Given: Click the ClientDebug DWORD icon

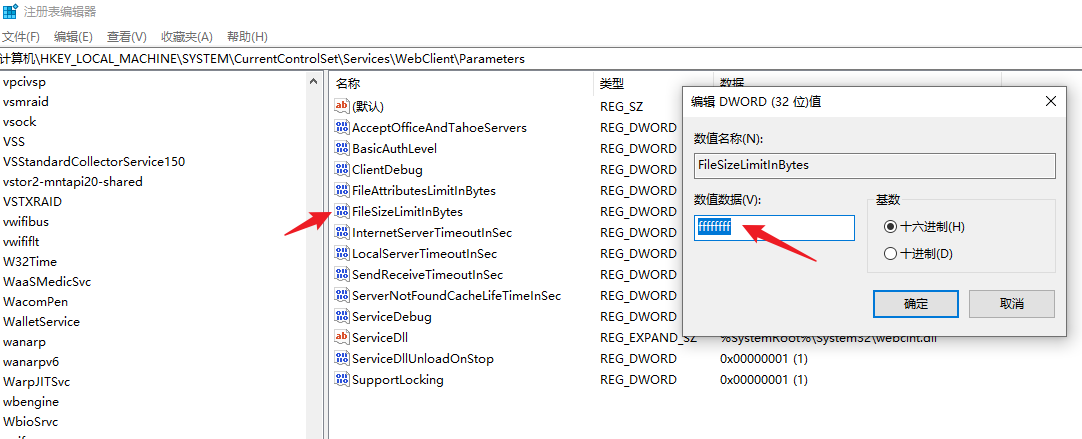Looking at the screenshot, I should 342,169.
